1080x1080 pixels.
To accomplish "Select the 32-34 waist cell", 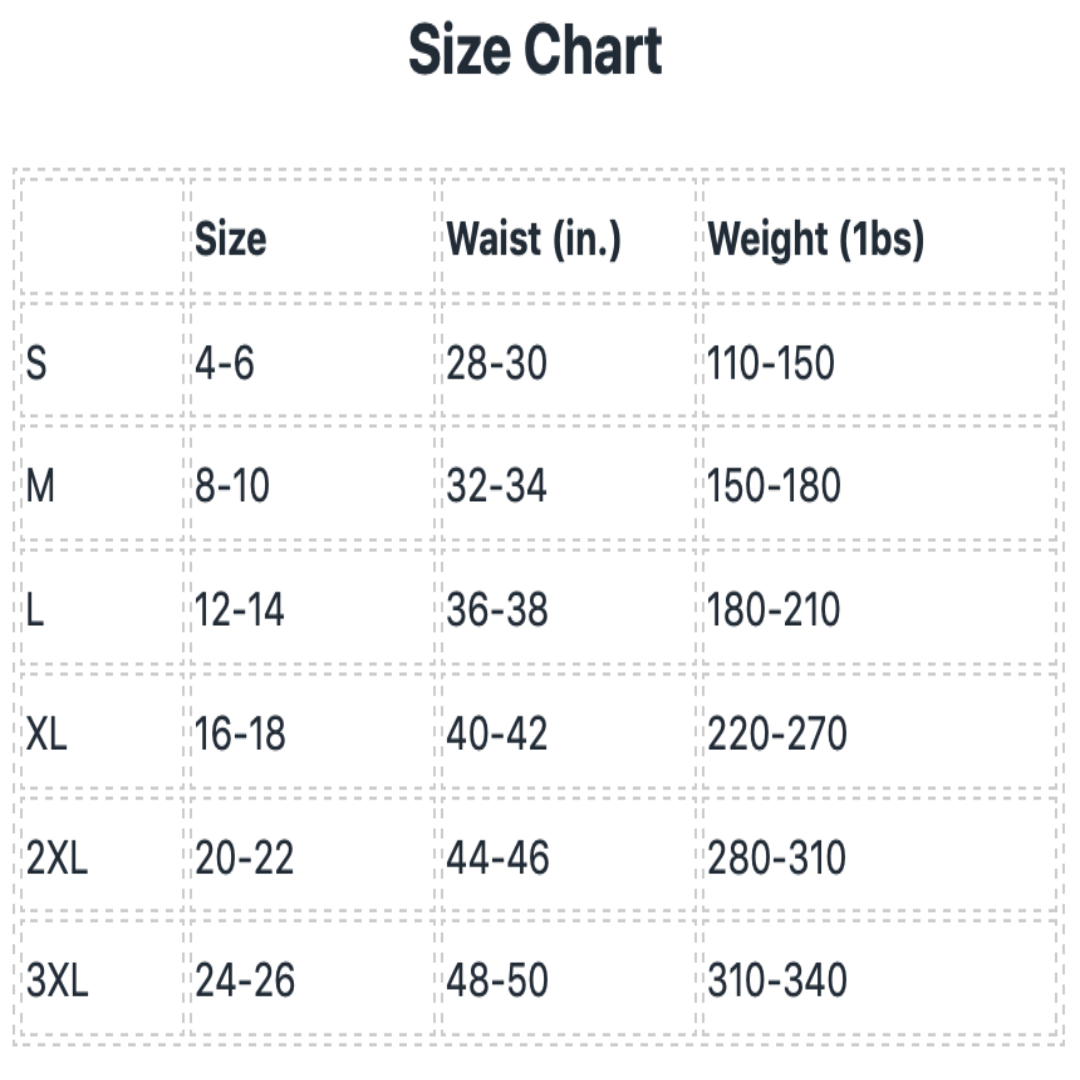I will point(496,487).
